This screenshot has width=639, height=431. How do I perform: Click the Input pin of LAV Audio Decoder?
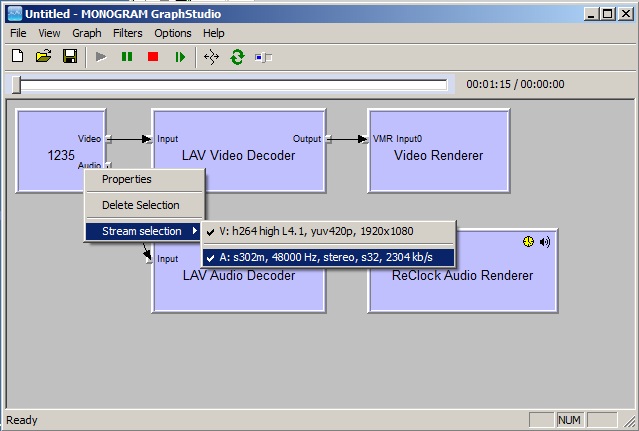149,259
